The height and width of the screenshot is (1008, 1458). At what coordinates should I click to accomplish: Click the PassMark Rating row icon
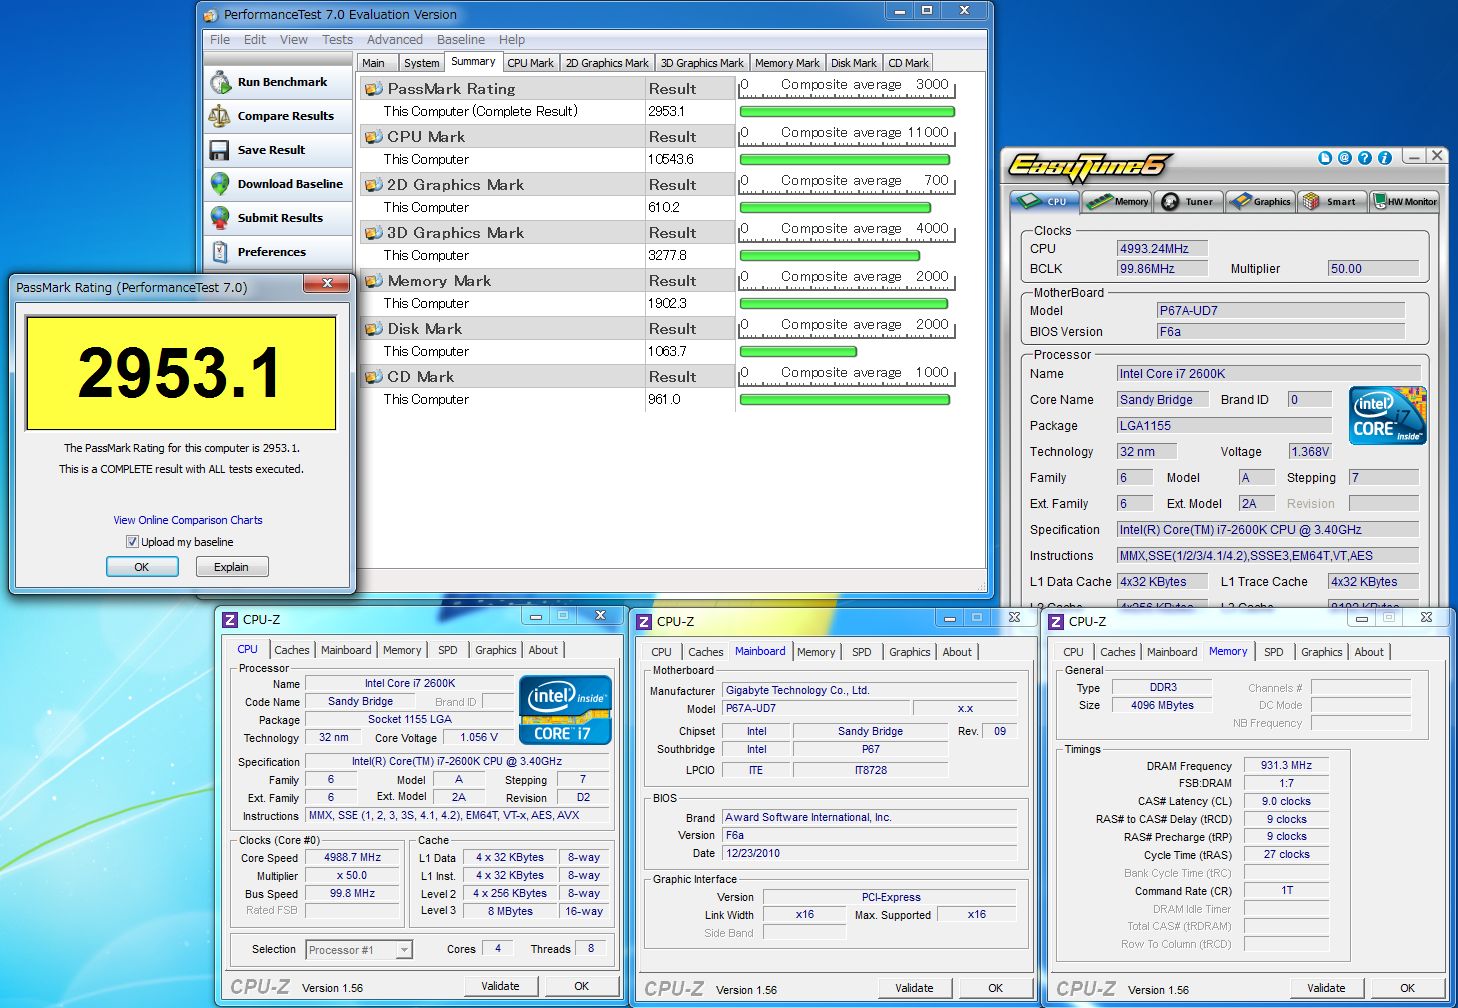(x=374, y=89)
